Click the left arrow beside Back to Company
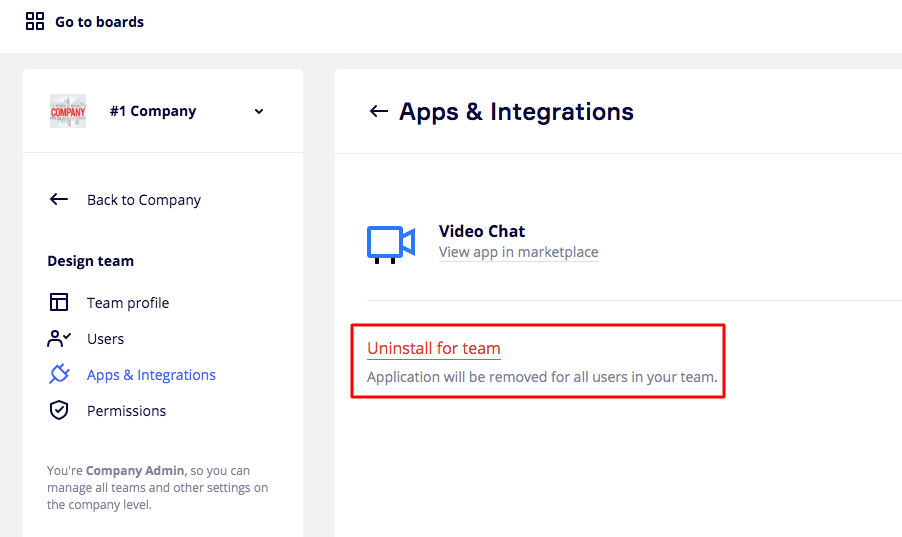 pyautogui.click(x=59, y=199)
